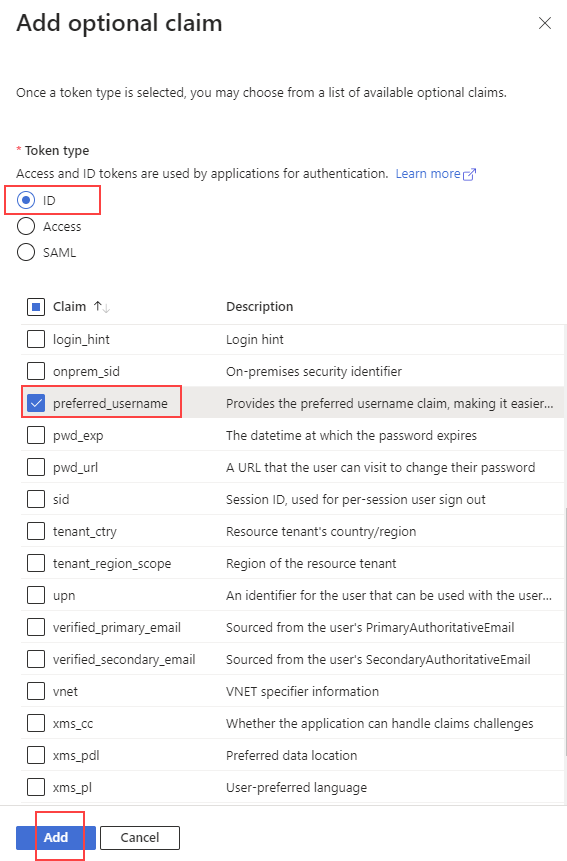Check the upn claim box
This screenshot has width=567, height=861.
pos(36,595)
